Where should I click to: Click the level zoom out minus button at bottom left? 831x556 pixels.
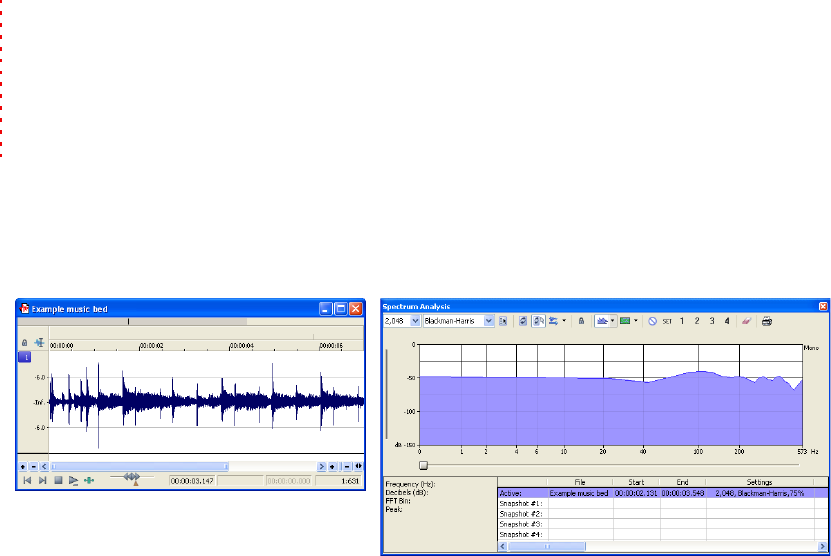(x=33, y=466)
